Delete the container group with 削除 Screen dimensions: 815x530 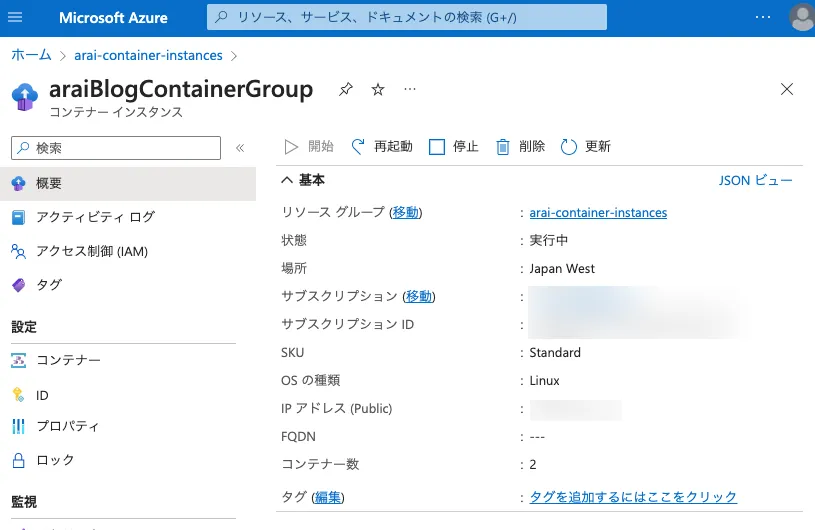point(520,147)
